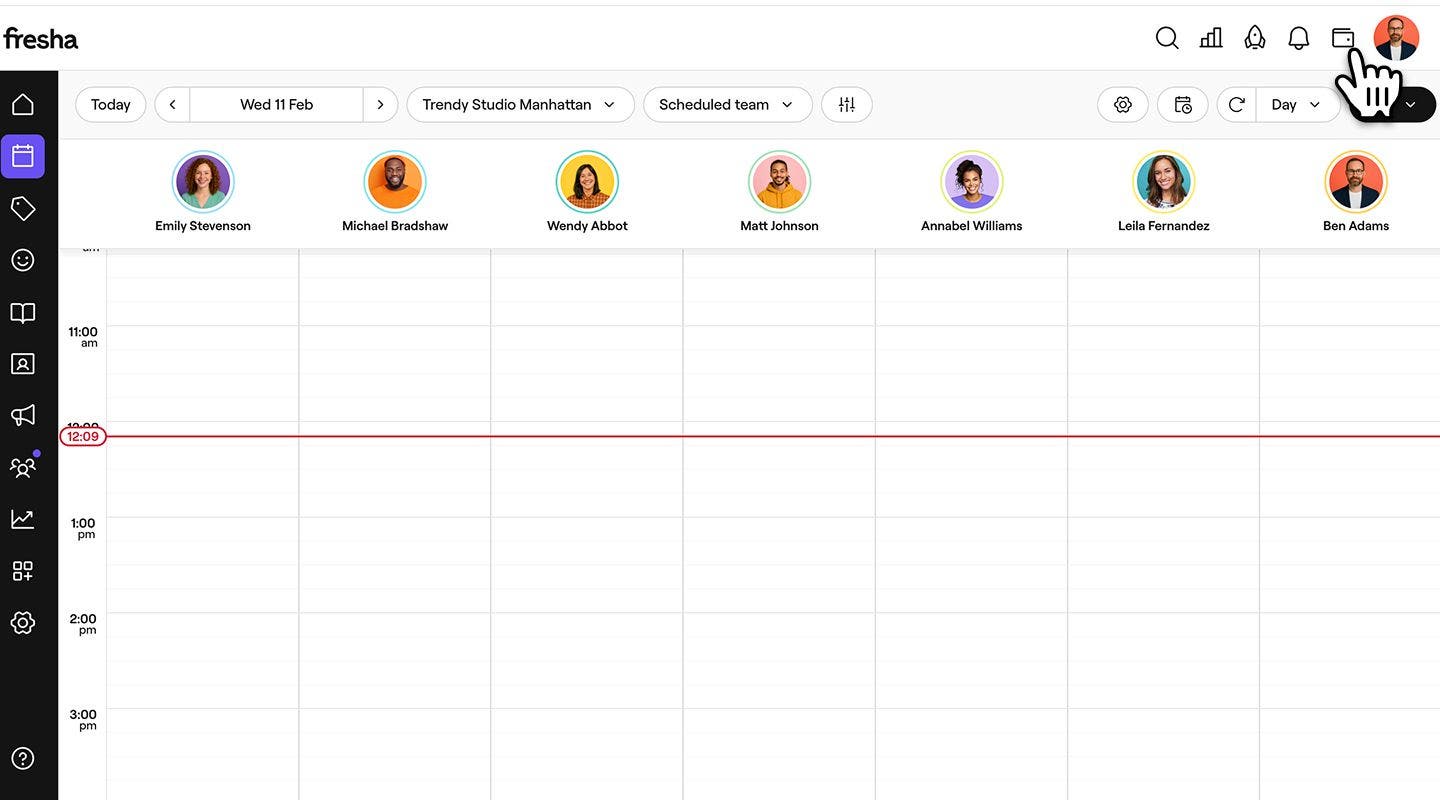The width and height of the screenshot is (1440, 800).
Task: Open the wallet icon in header
Action: coord(1343,38)
